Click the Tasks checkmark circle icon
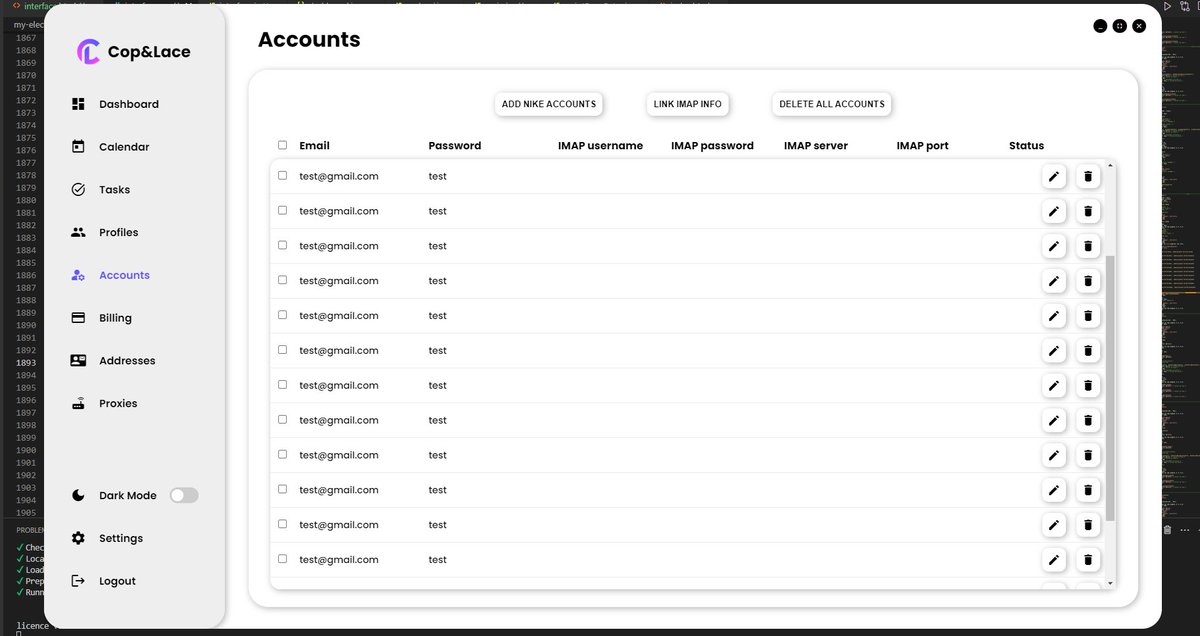Image resolution: width=1200 pixels, height=636 pixels. coord(78,190)
